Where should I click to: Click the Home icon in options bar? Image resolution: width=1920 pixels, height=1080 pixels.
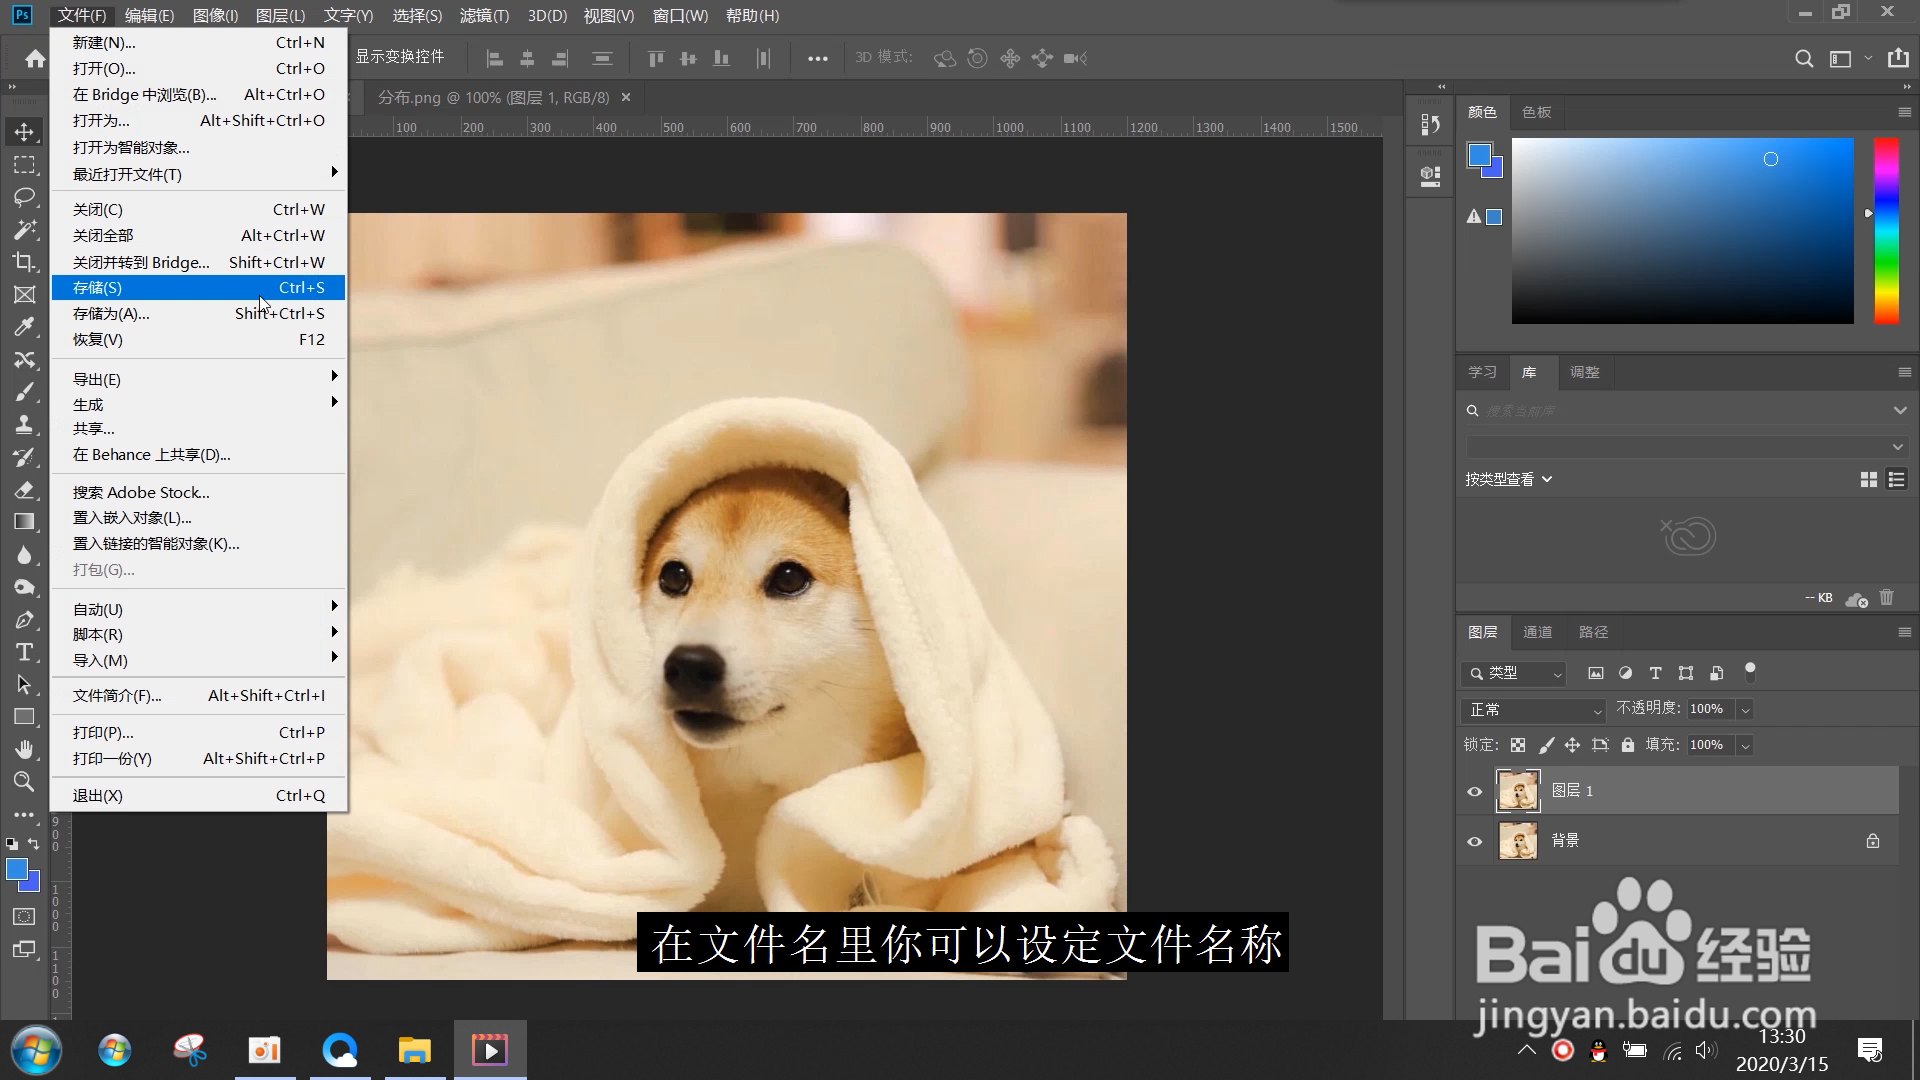pos(35,58)
